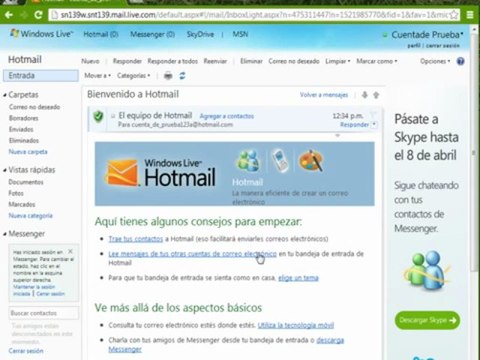Screen dimensions: 480x360
Task: Open the Fotos quick view
Action: click(x=16, y=193)
